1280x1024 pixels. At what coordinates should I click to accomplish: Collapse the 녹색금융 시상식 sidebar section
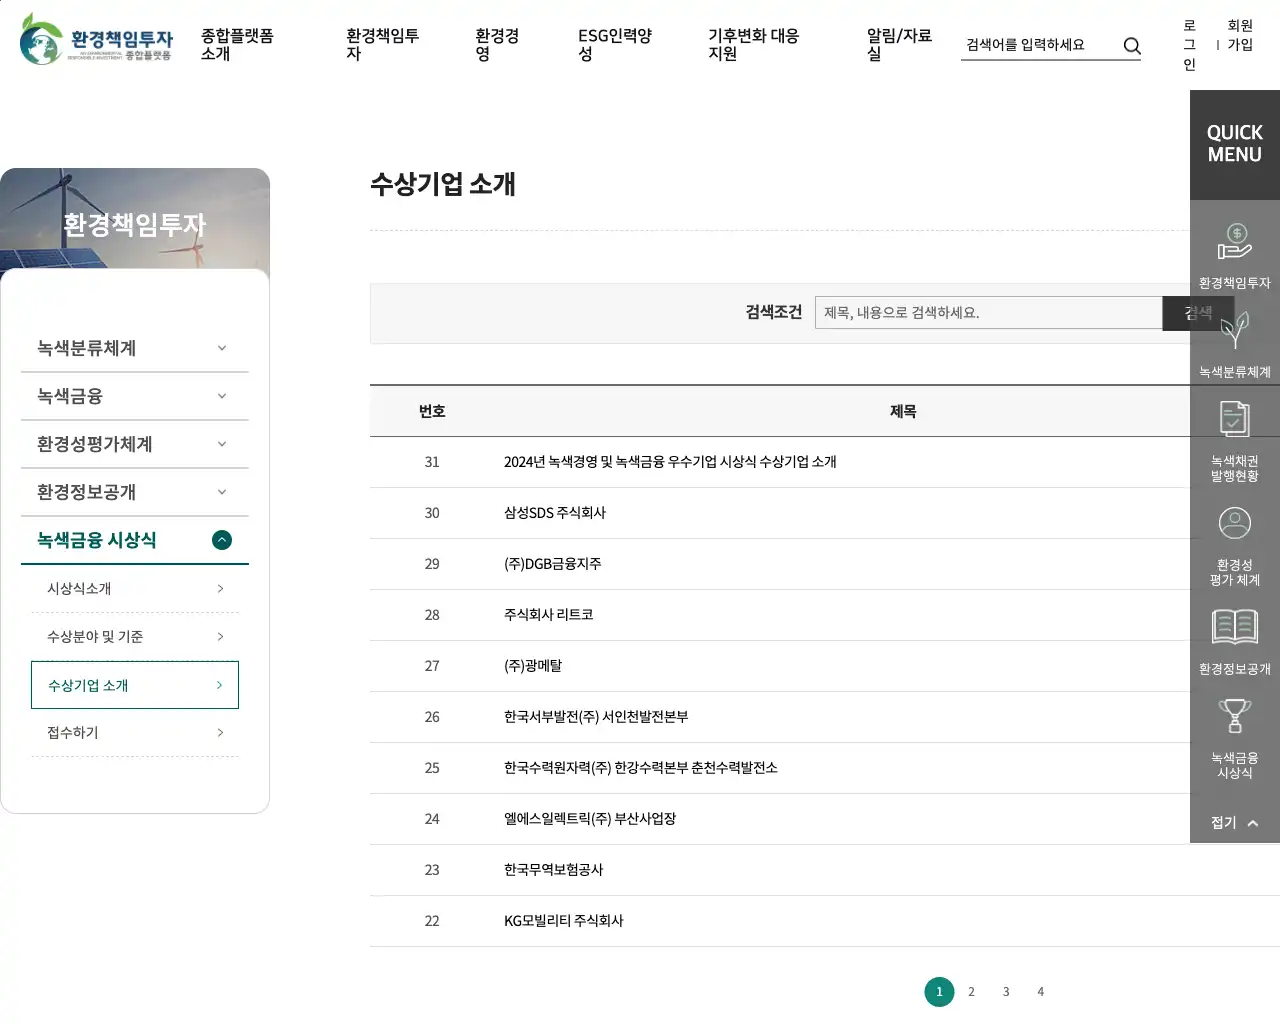click(222, 540)
